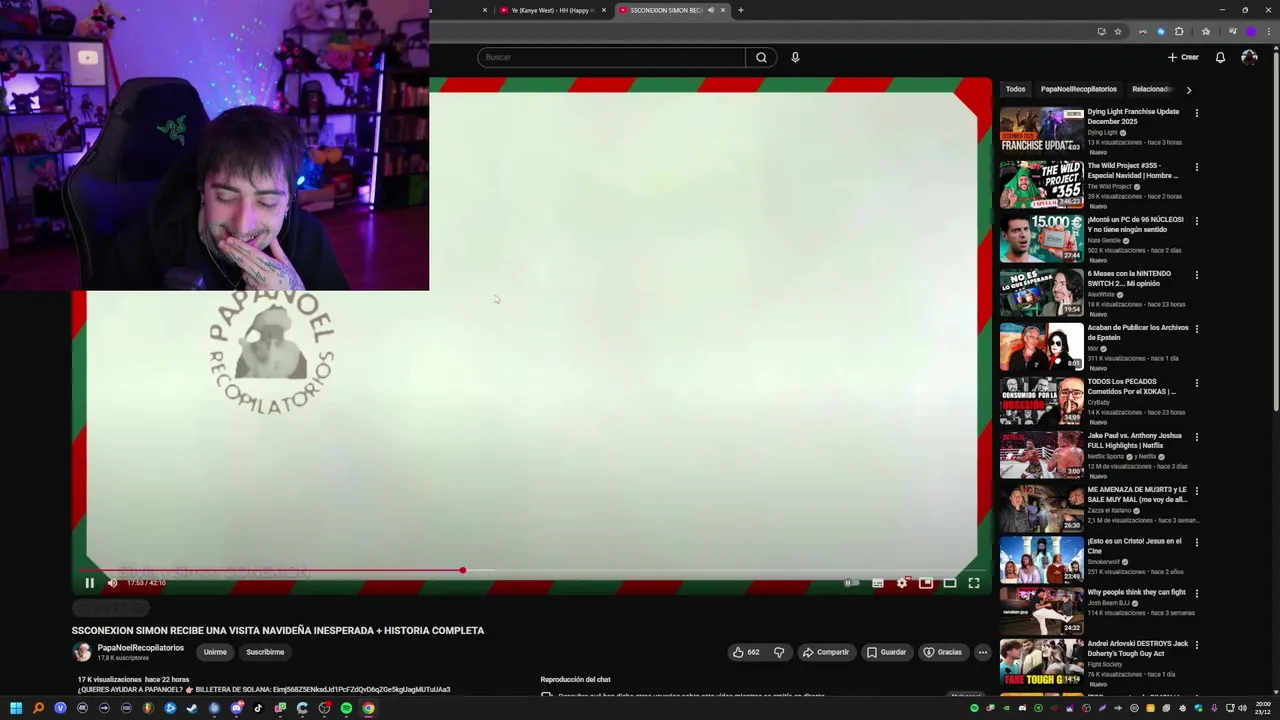Click the Reproducción del chat heading

575,680
